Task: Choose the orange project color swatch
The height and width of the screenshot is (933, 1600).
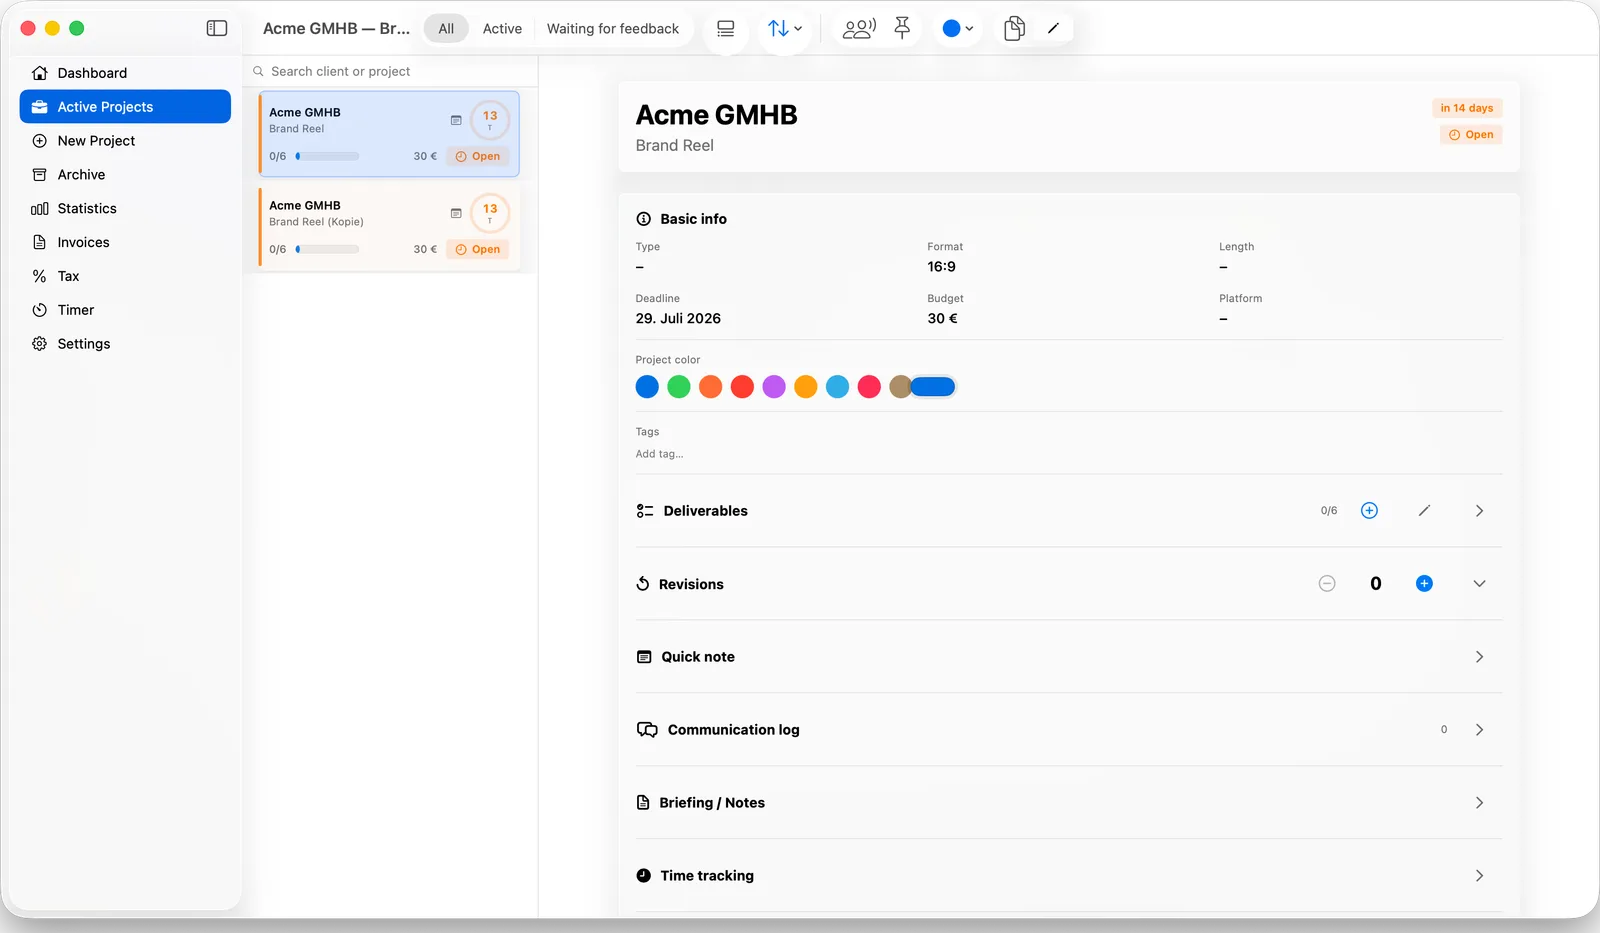Action: click(711, 387)
